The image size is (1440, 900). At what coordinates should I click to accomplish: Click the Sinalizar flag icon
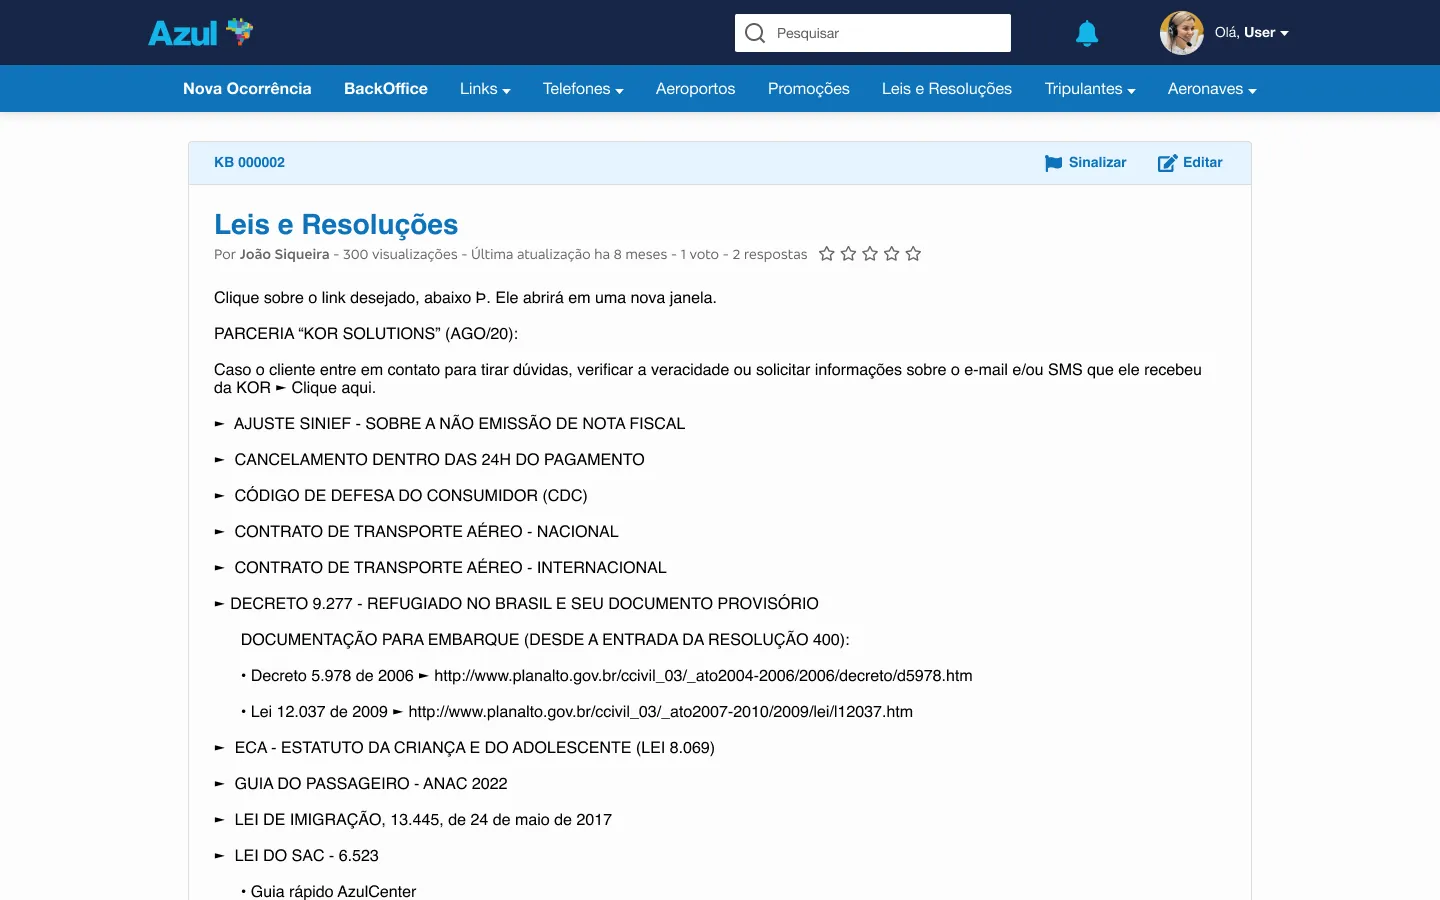[1053, 163]
